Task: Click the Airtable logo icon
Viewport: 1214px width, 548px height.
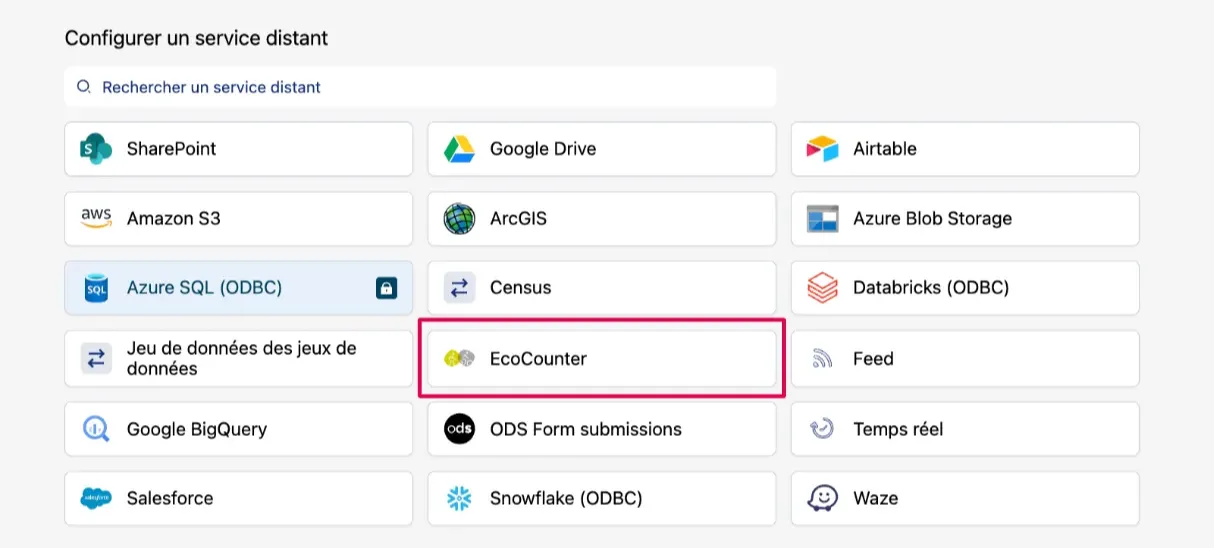Action: pos(822,149)
